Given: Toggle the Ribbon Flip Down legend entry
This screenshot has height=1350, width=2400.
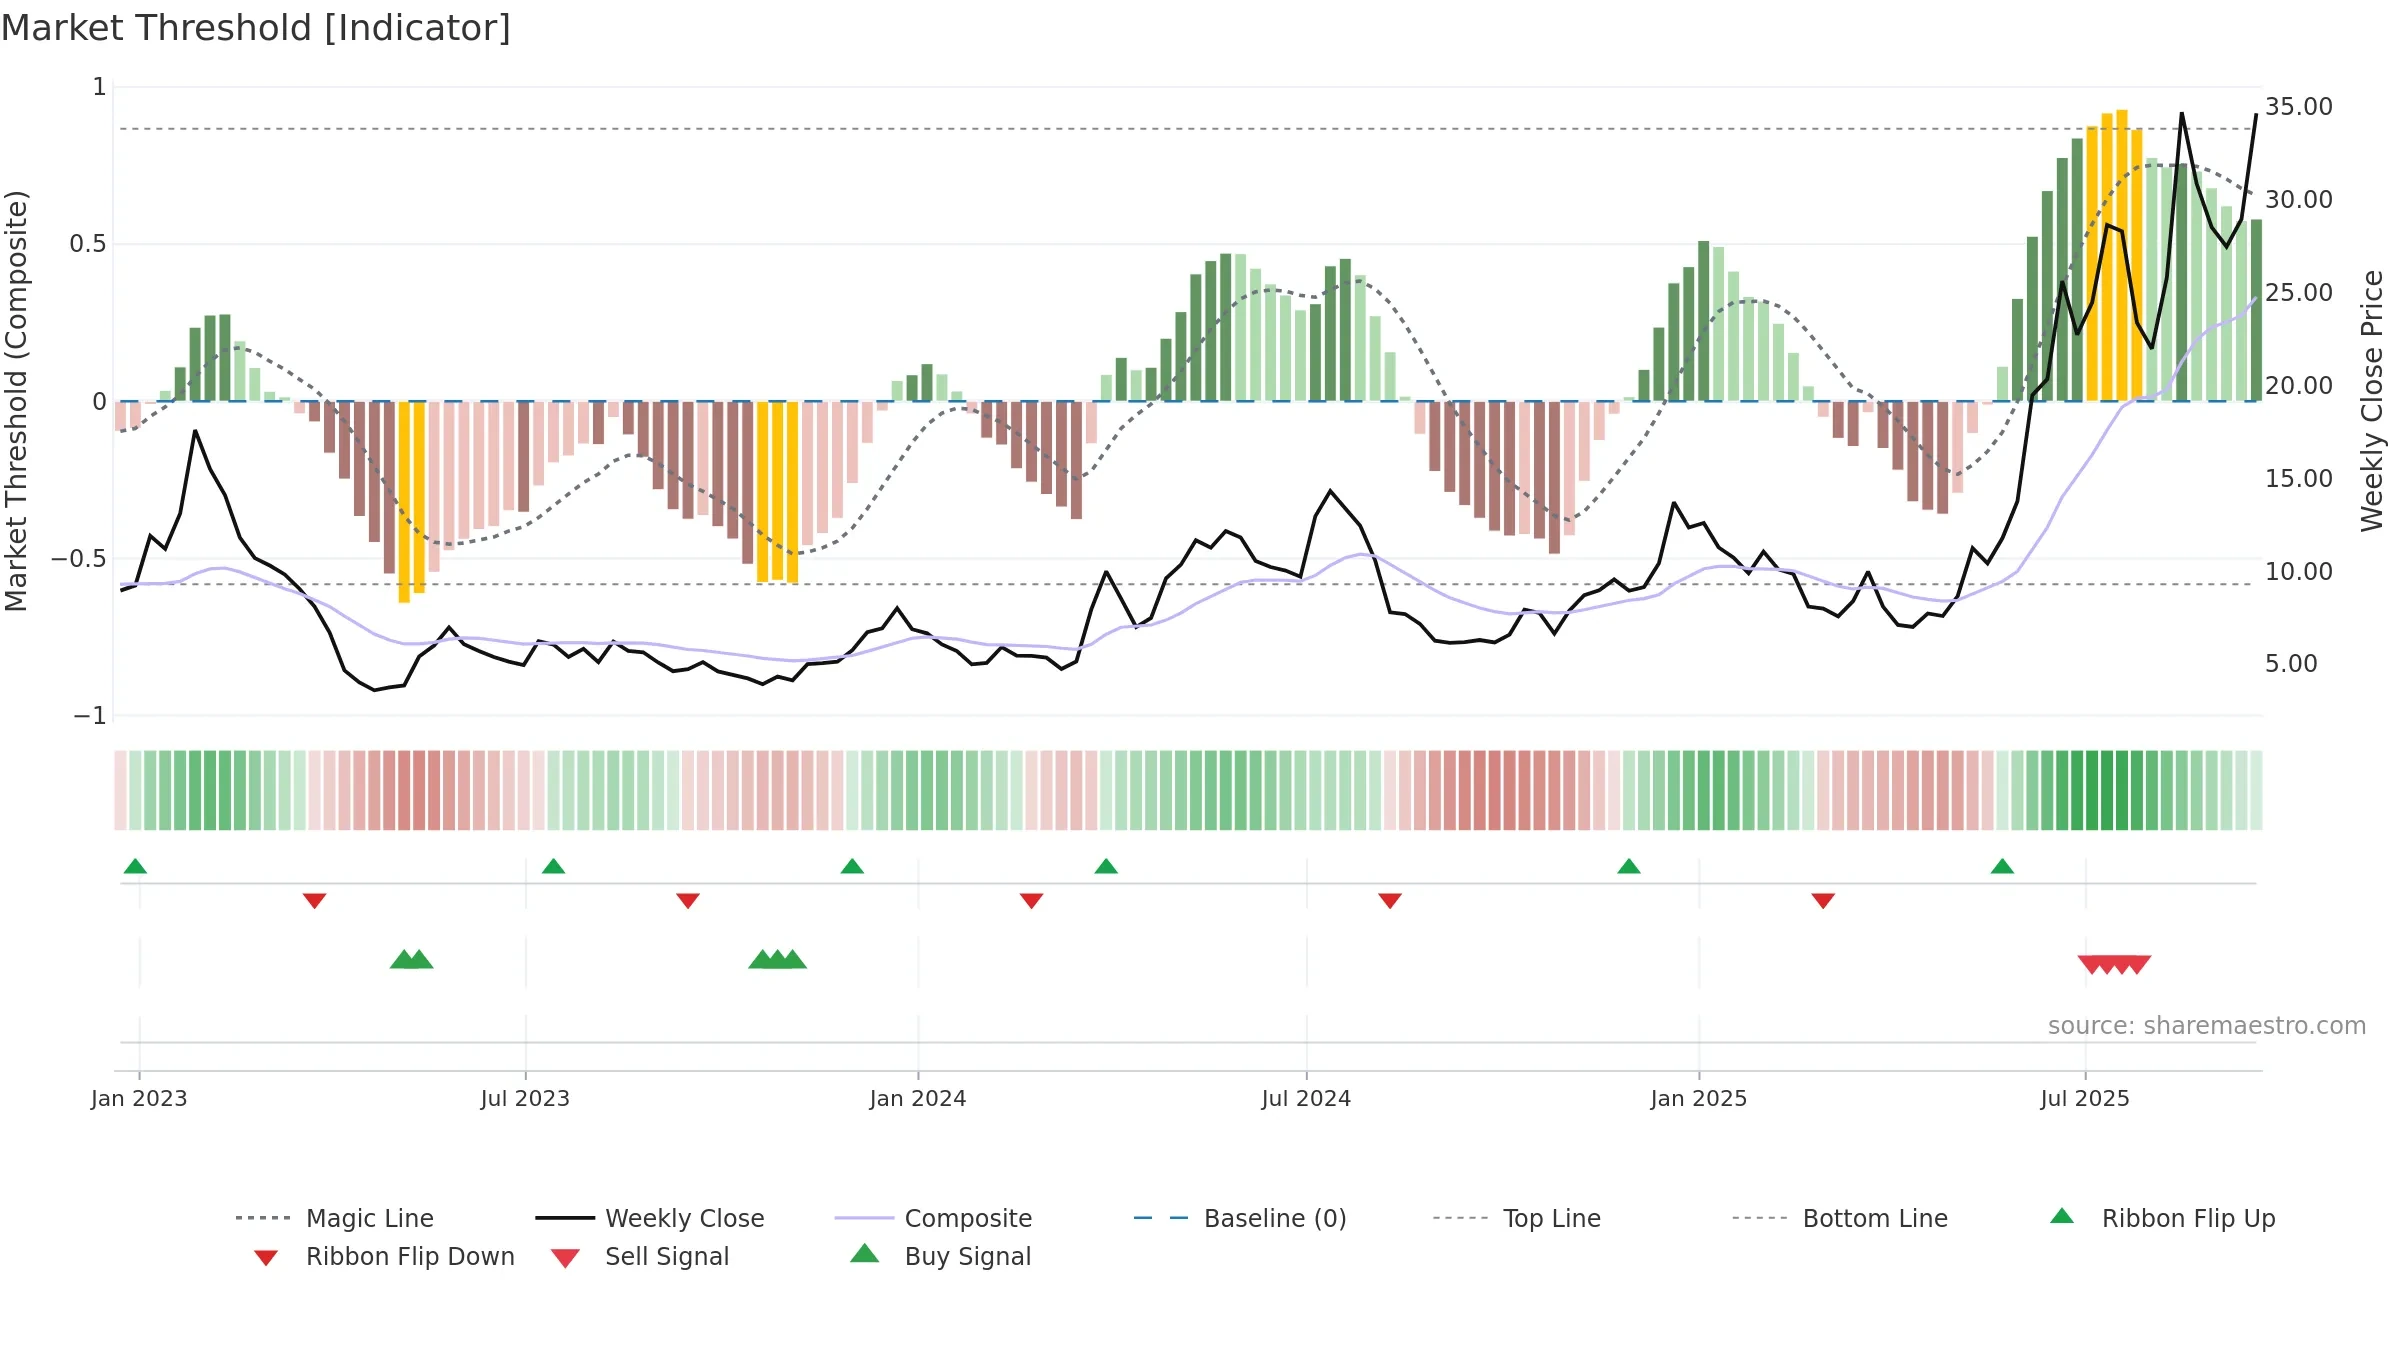Looking at the screenshot, I should point(384,1256).
